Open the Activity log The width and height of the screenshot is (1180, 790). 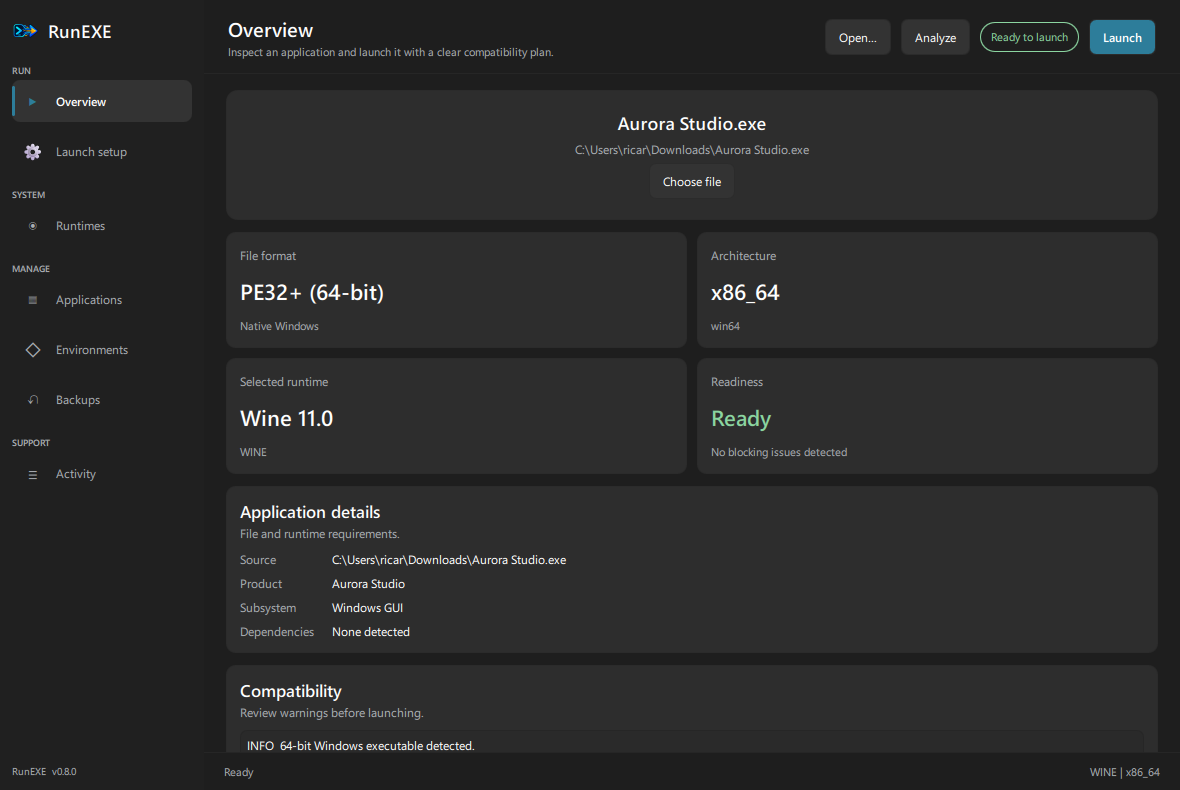coord(102,474)
